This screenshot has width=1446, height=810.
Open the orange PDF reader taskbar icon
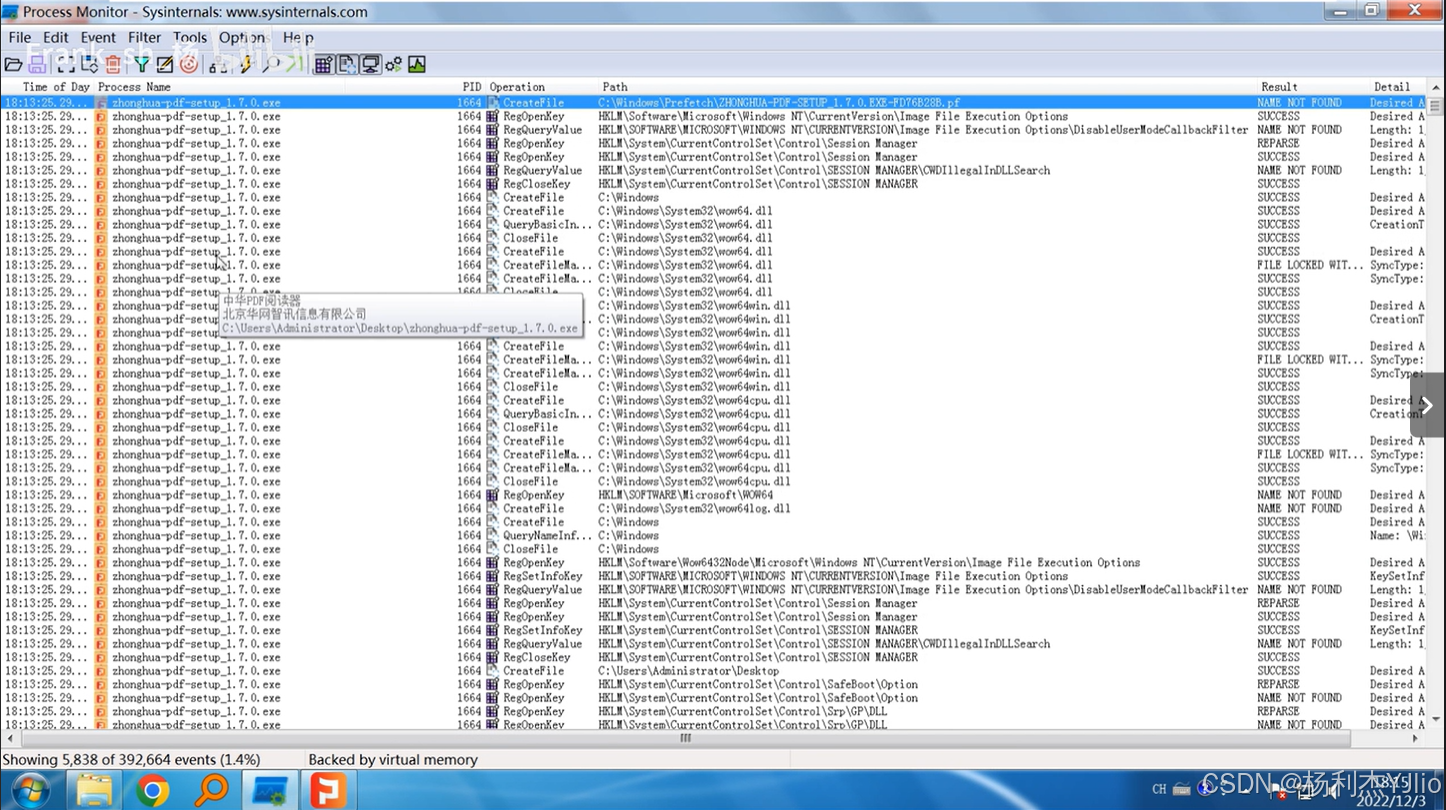(327, 790)
